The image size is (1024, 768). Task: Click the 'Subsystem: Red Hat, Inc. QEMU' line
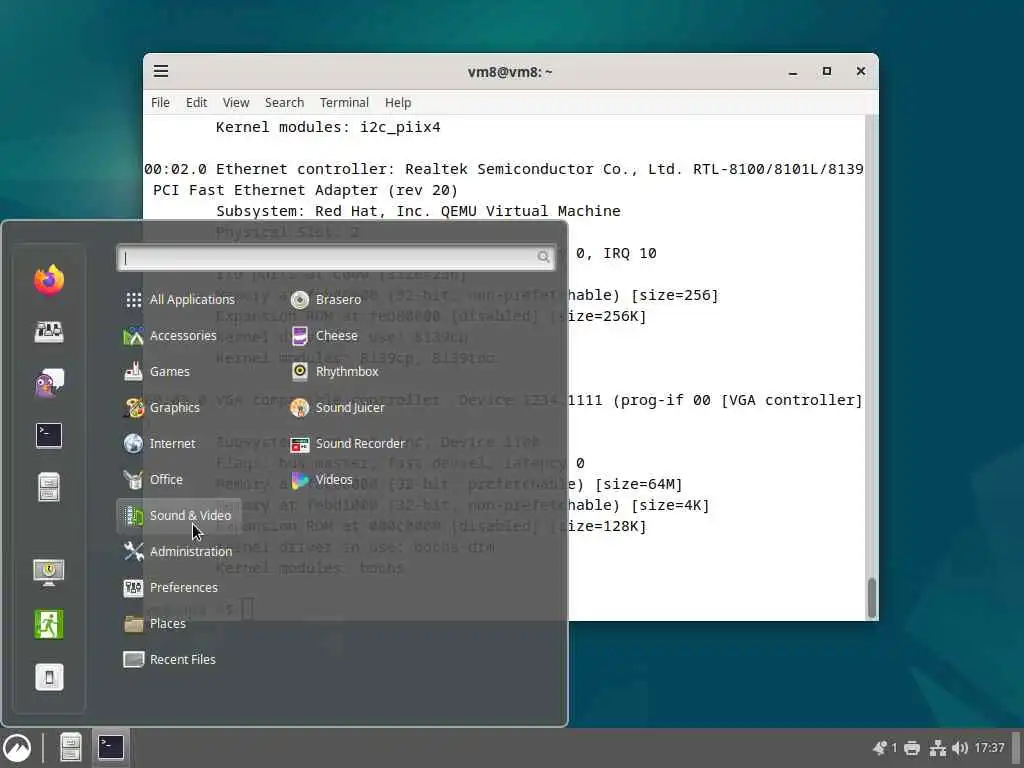[419, 211]
